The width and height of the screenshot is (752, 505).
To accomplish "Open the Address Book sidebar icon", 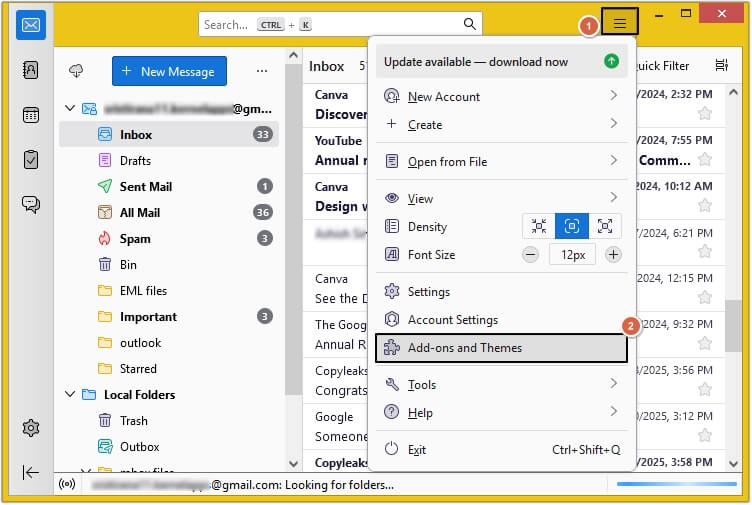I will pos(30,70).
